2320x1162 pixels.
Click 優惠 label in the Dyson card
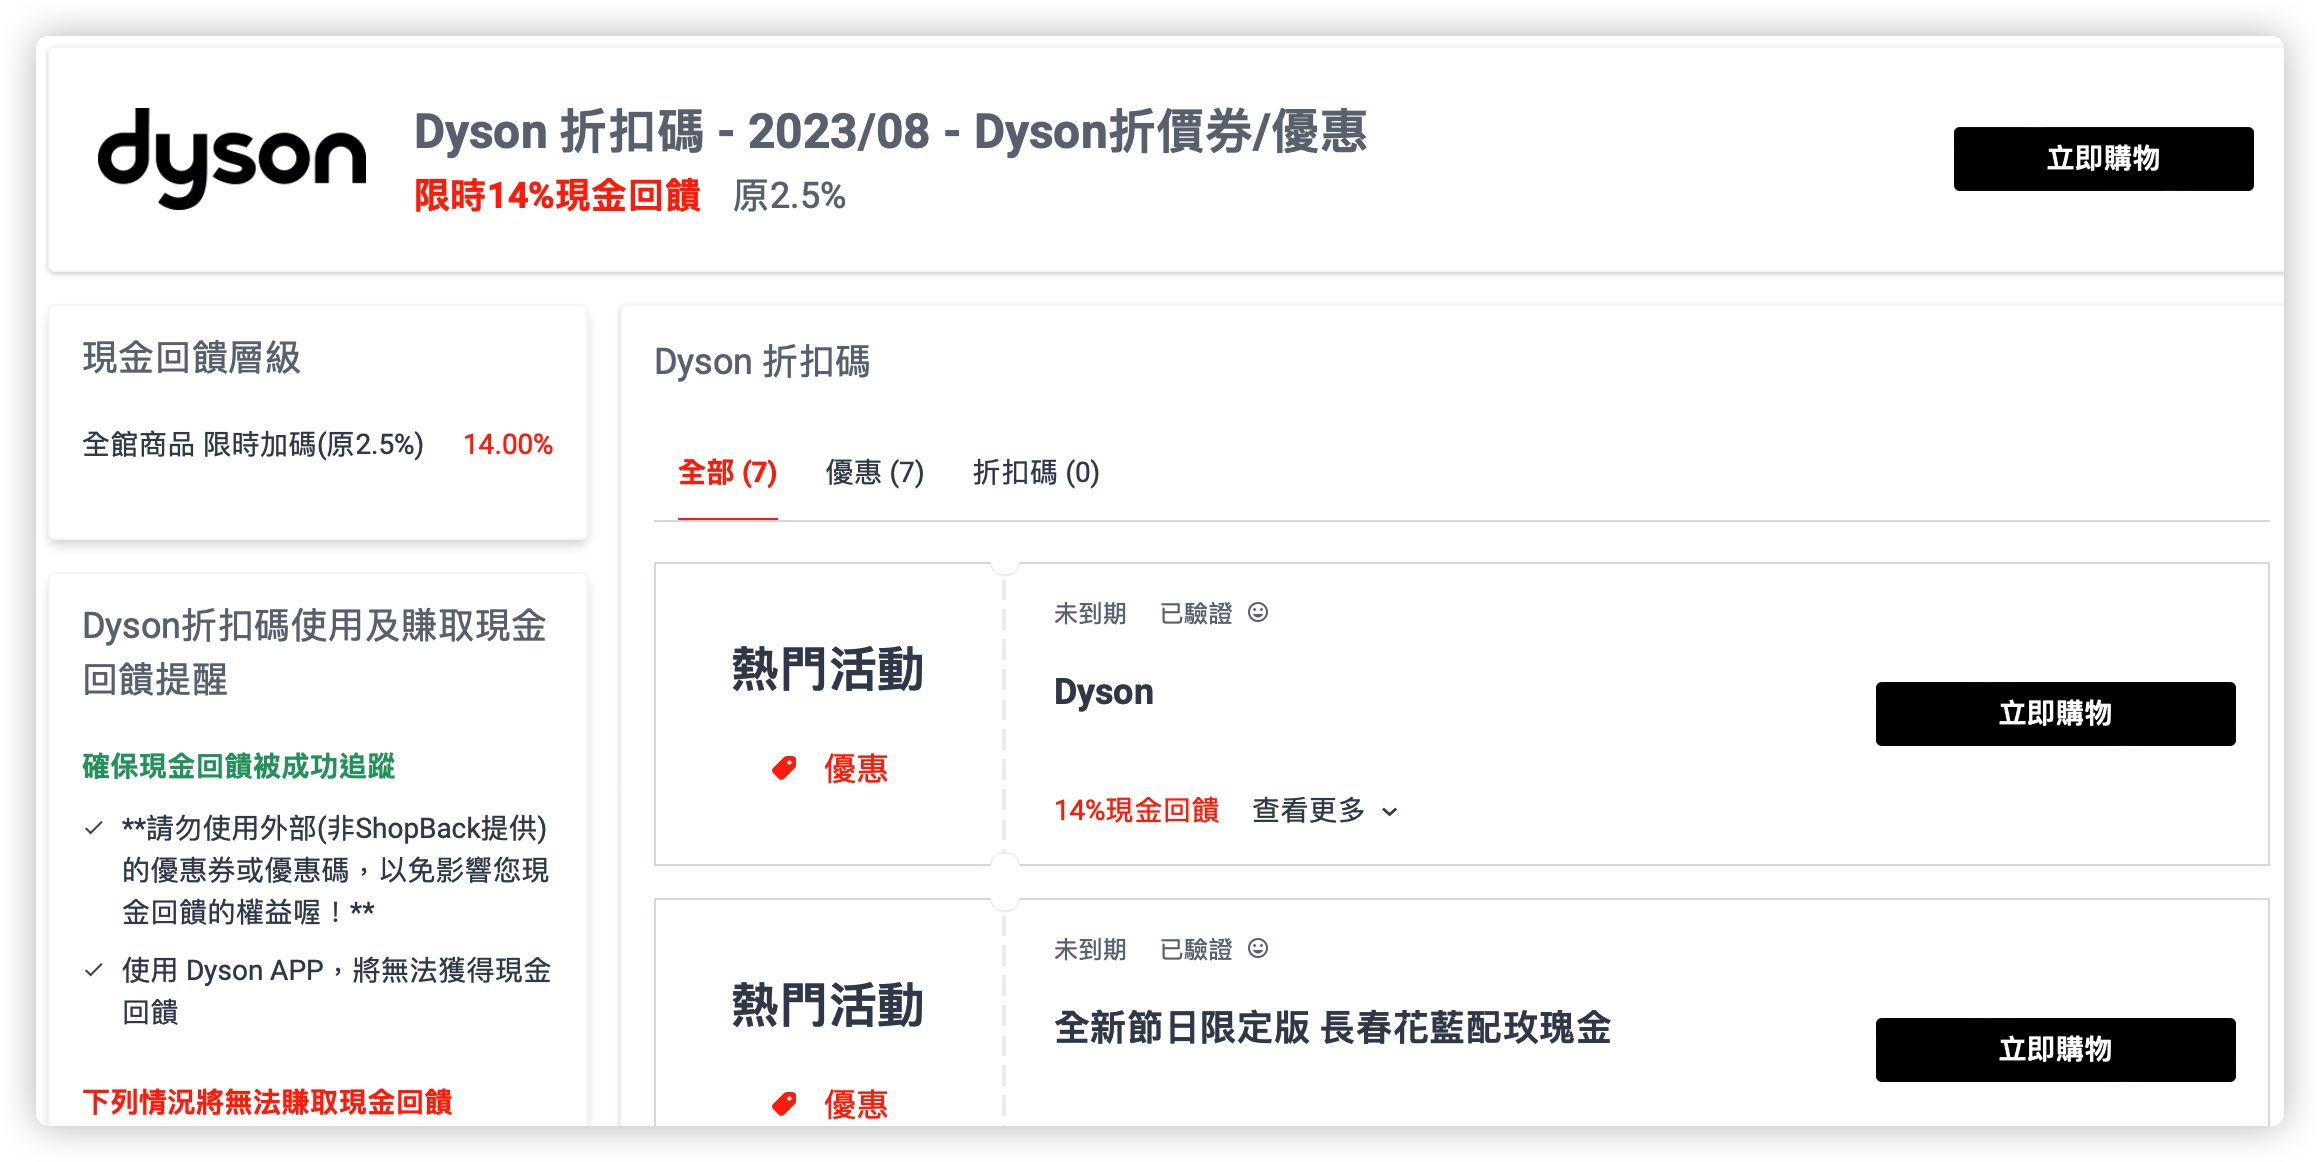(856, 768)
